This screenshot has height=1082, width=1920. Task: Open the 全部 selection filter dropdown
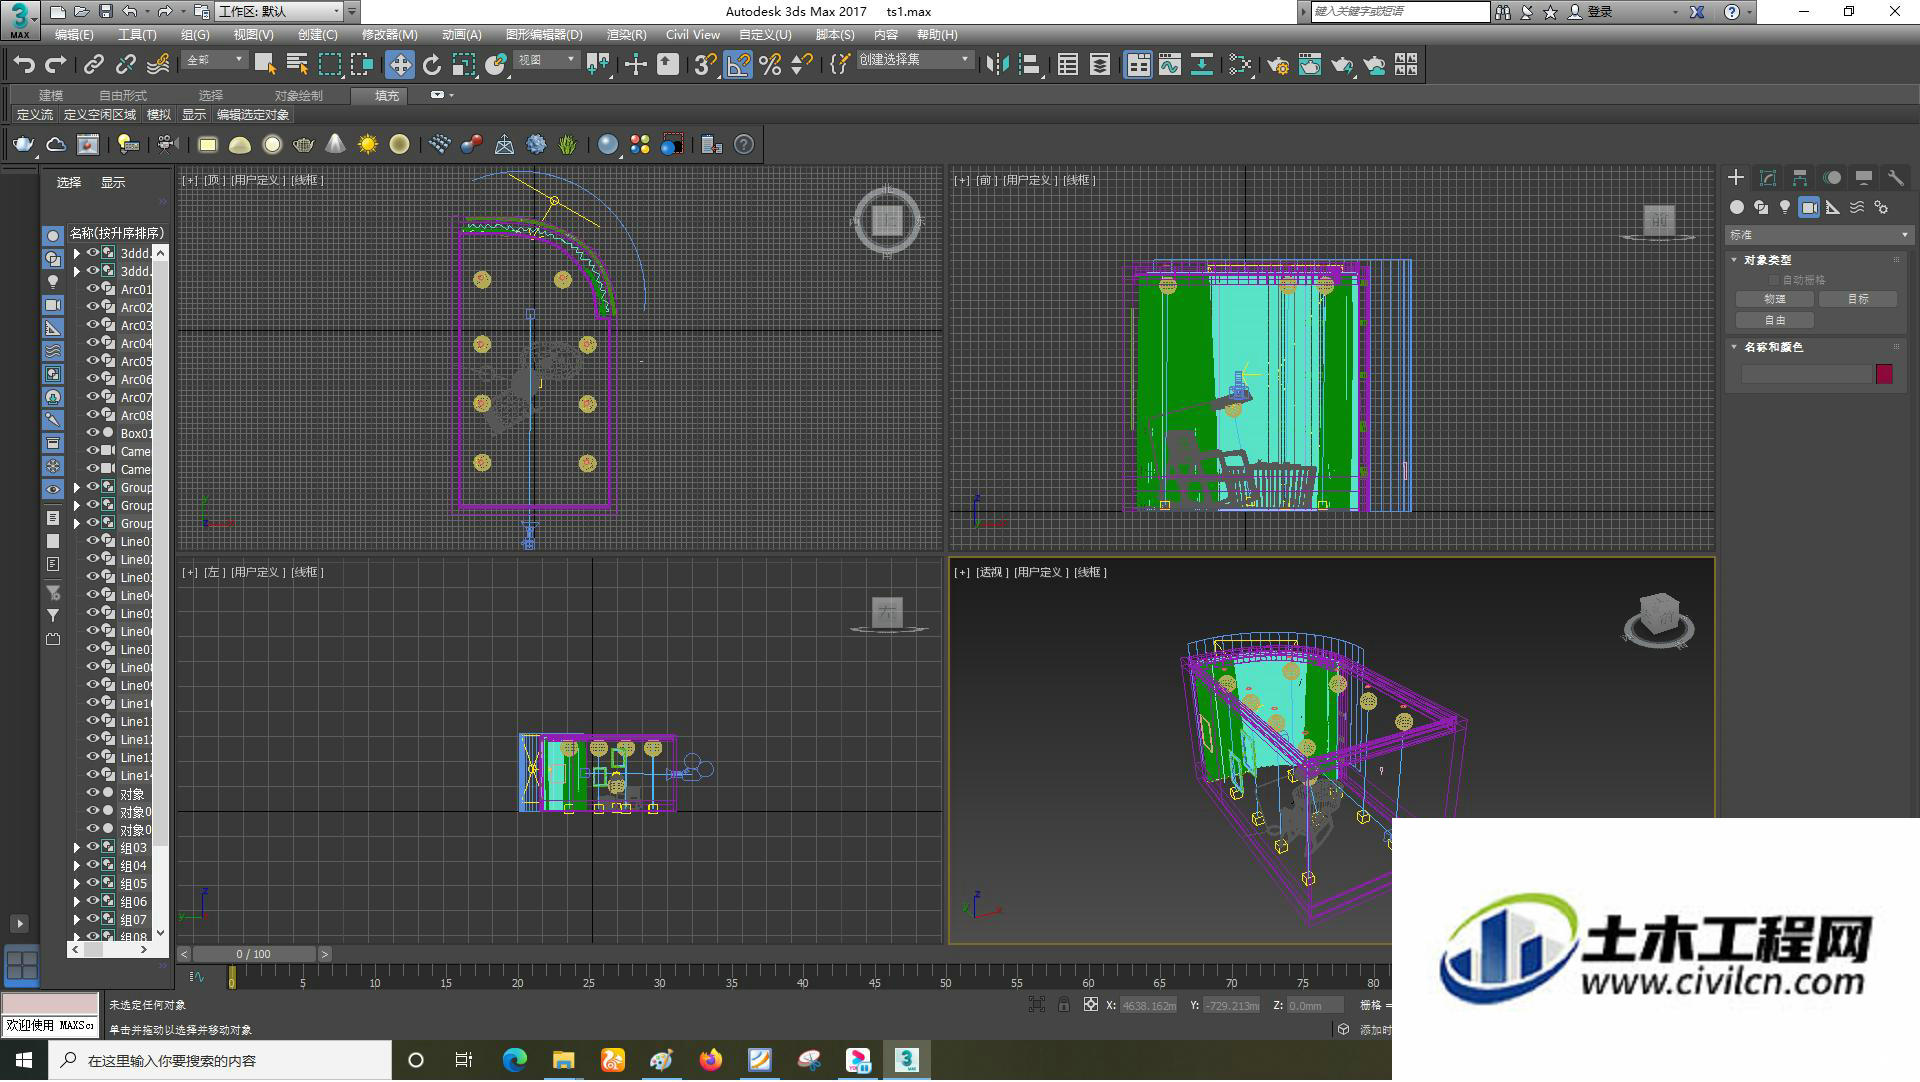tap(214, 60)
